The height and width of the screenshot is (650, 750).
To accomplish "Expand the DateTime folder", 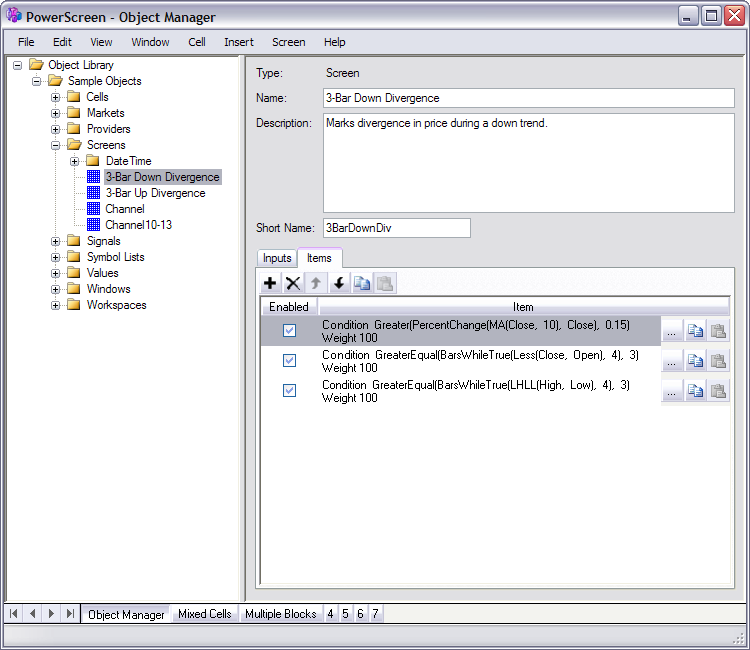I will tap(75, 161).
